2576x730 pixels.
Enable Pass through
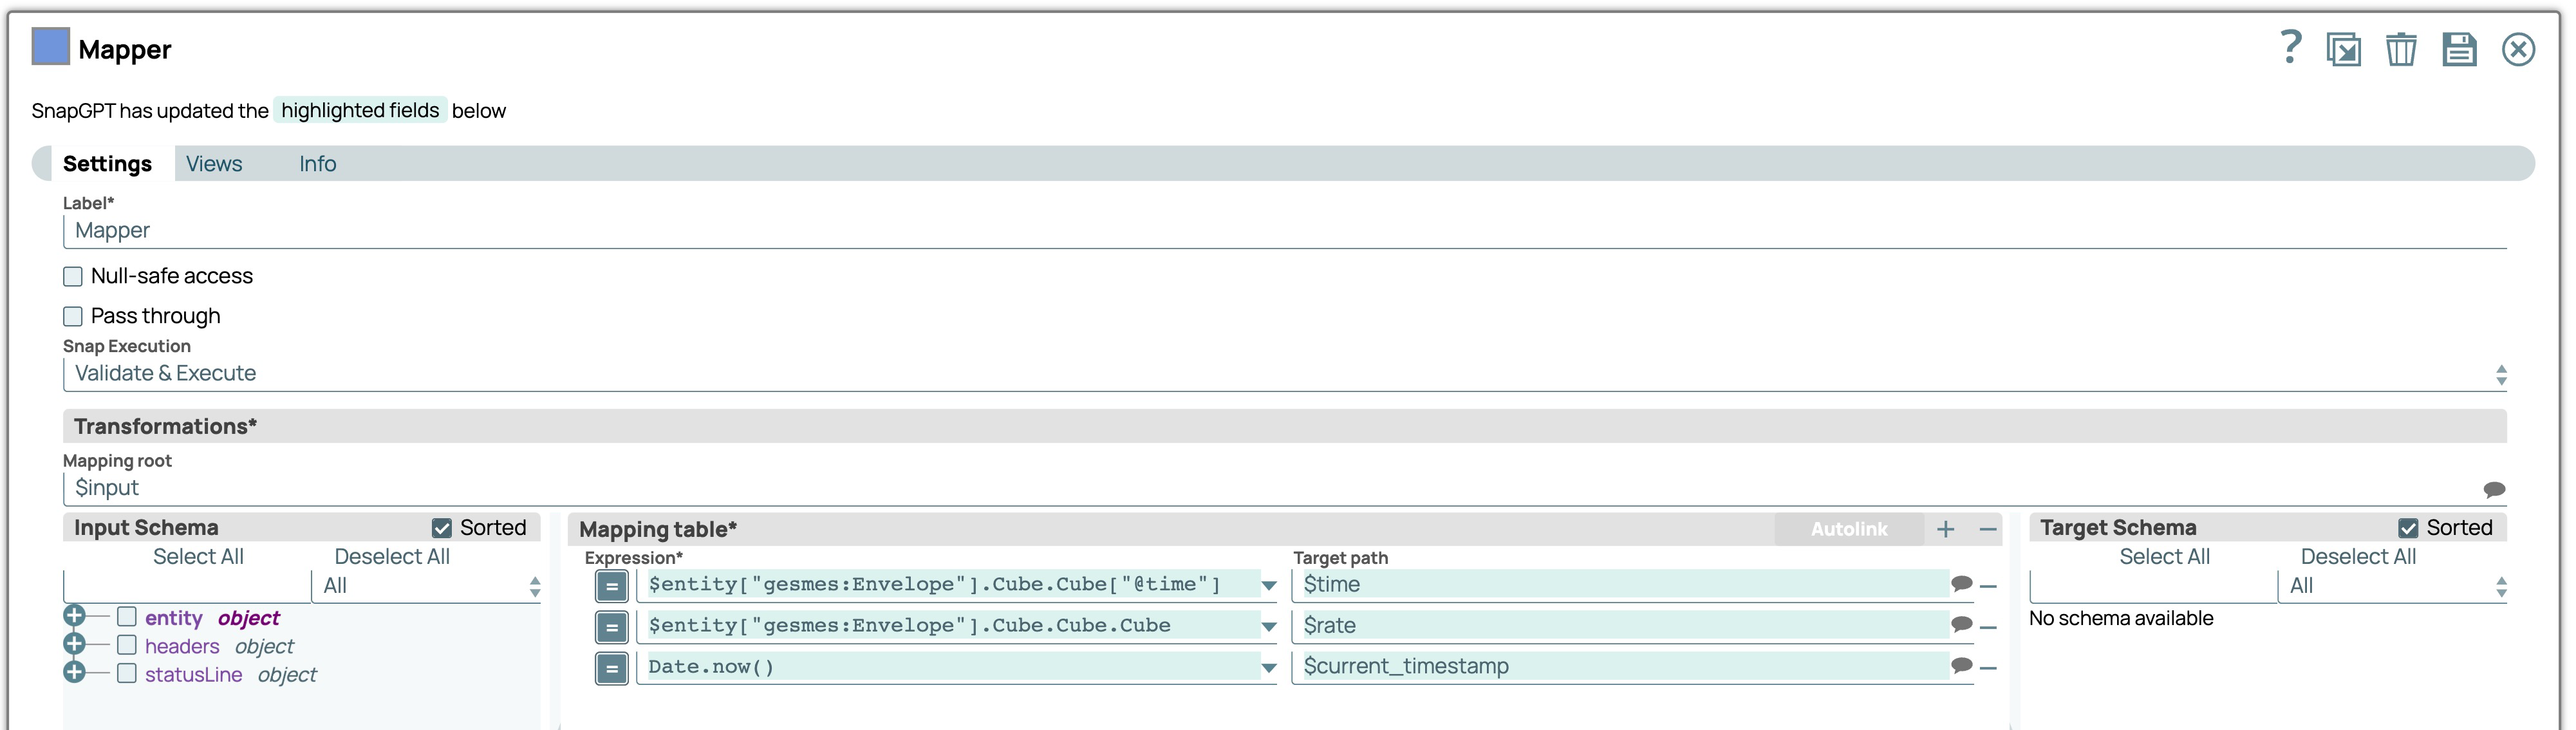pyautogui.click(x=72, y=316)
